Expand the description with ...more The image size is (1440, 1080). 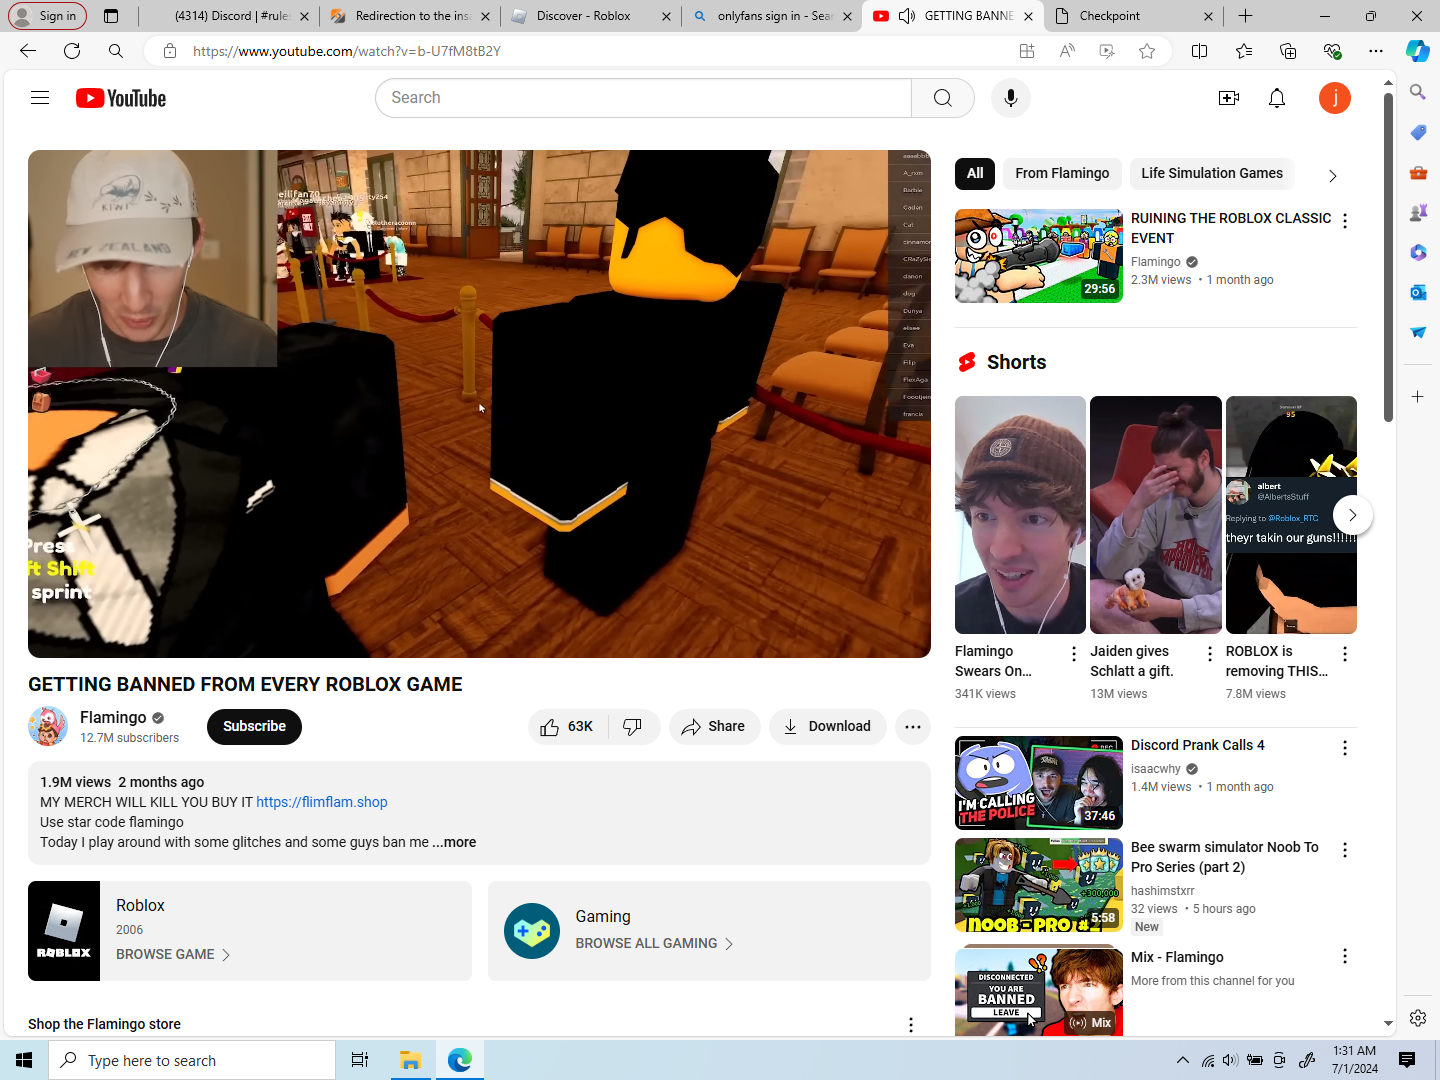point(454,842)
